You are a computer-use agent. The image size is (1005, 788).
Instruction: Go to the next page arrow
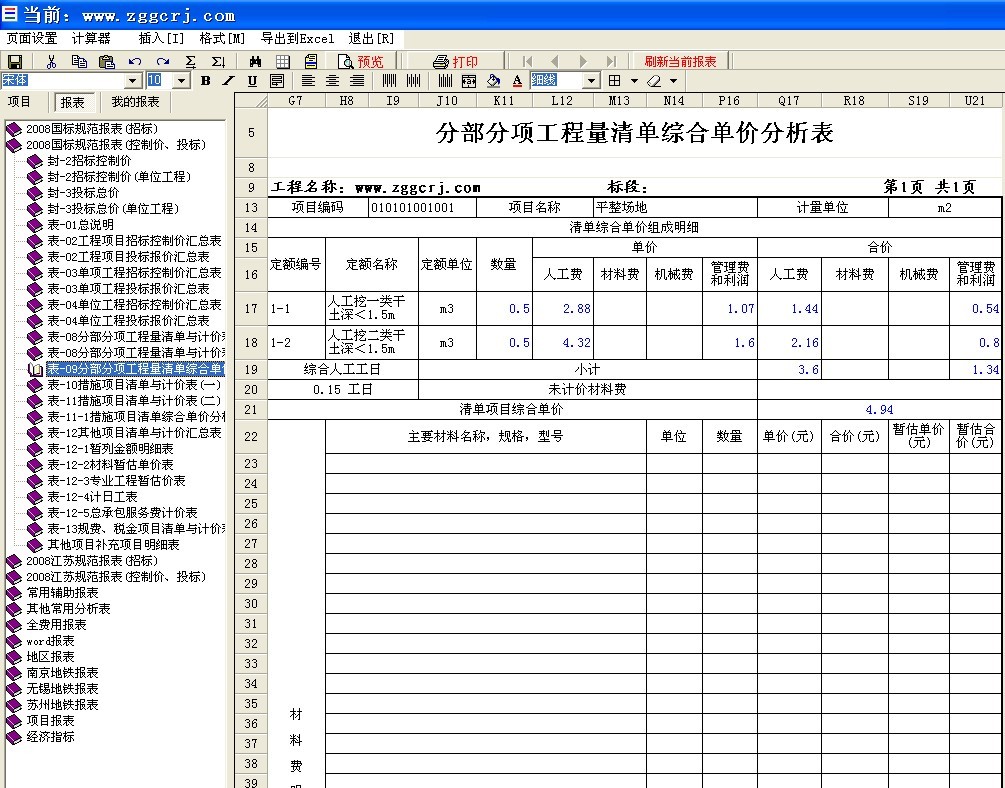[x=583, y=62]
